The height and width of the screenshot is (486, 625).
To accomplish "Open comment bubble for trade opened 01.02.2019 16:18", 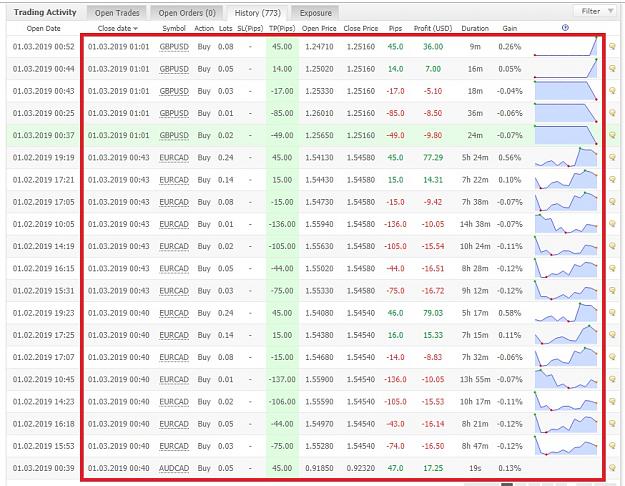I will pyautogui.click(x=613, y=424).
